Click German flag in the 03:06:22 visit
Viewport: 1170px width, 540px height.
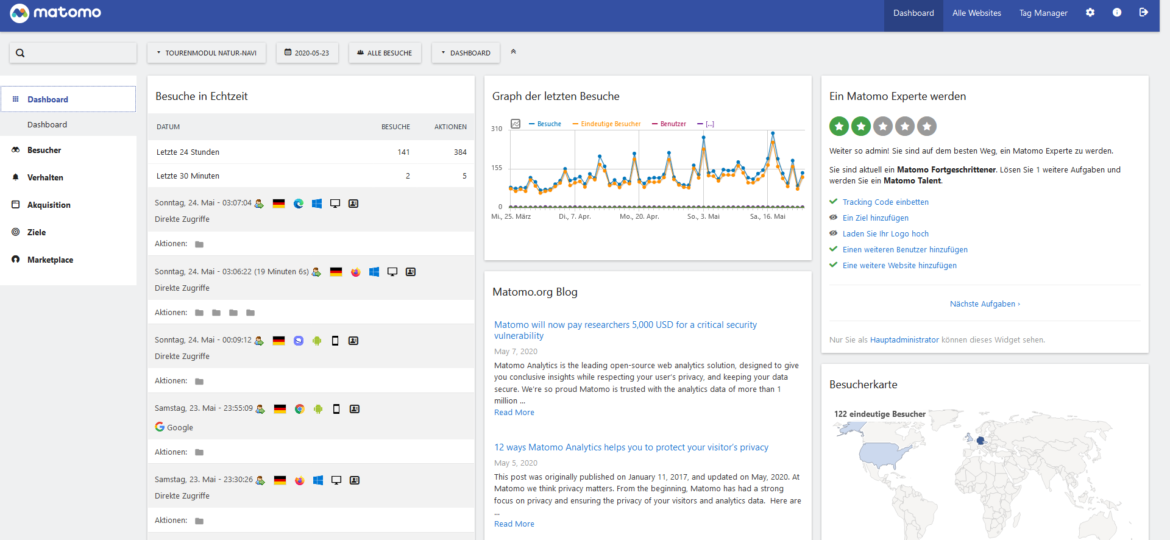pos(337,272)
